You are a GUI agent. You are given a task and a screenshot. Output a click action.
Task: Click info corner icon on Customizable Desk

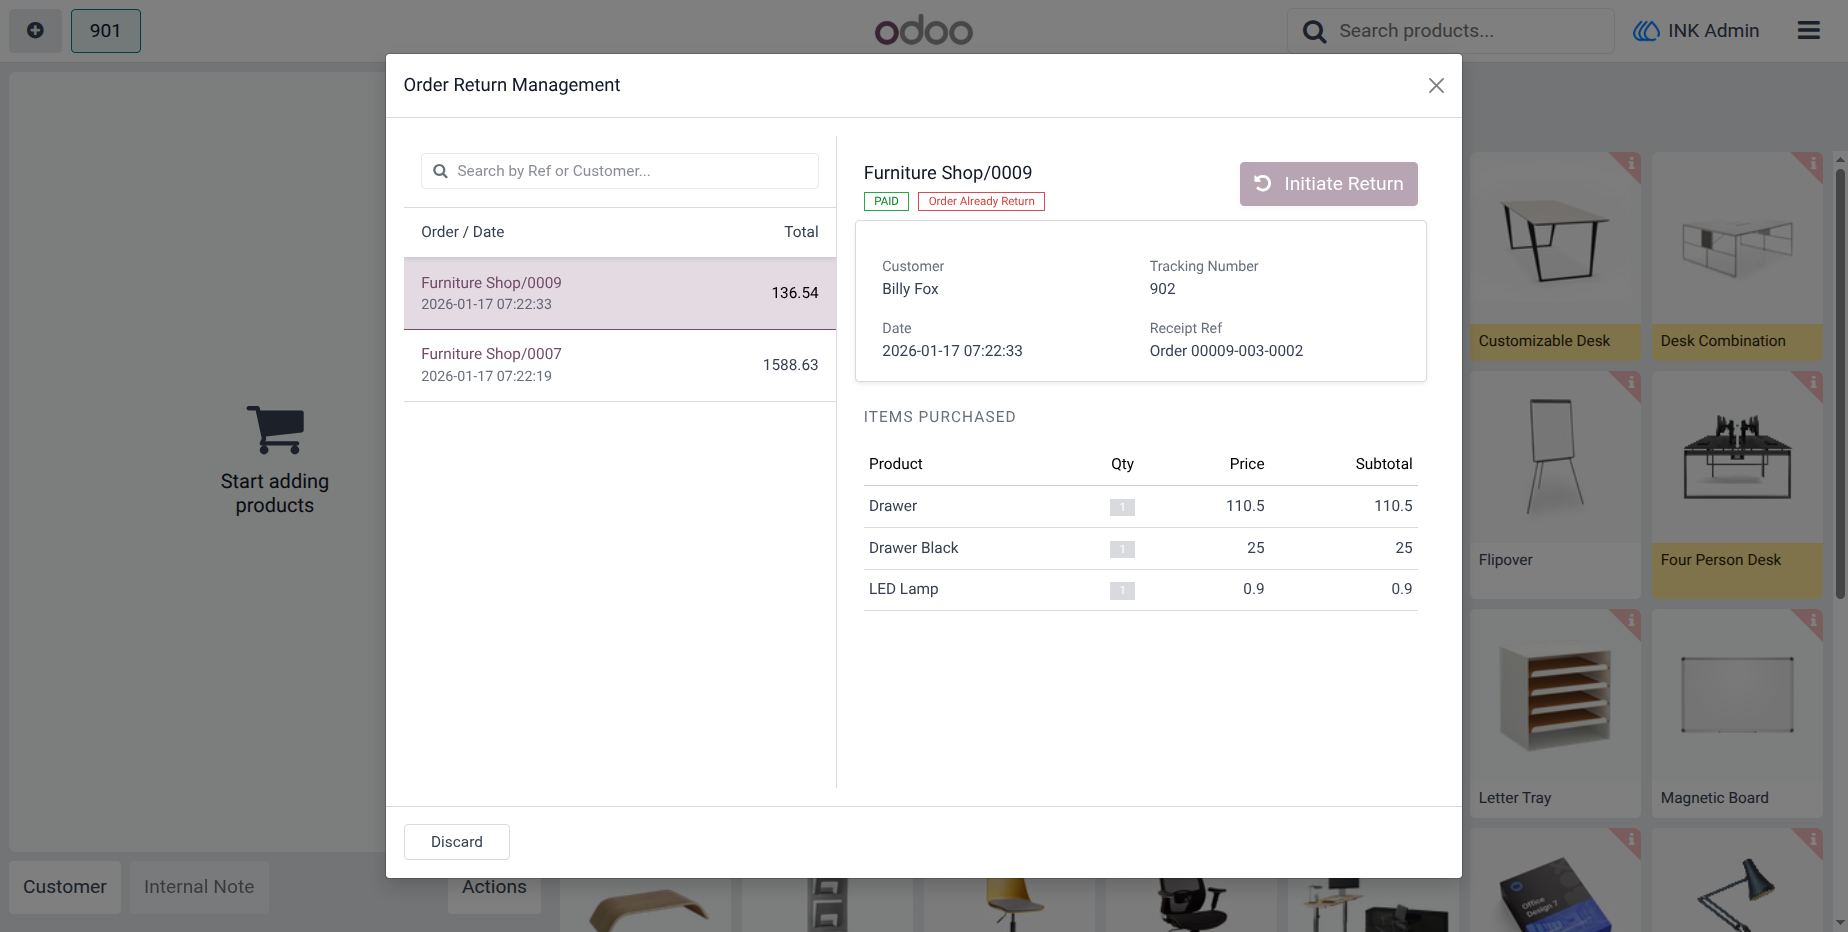click(1630, 163)
